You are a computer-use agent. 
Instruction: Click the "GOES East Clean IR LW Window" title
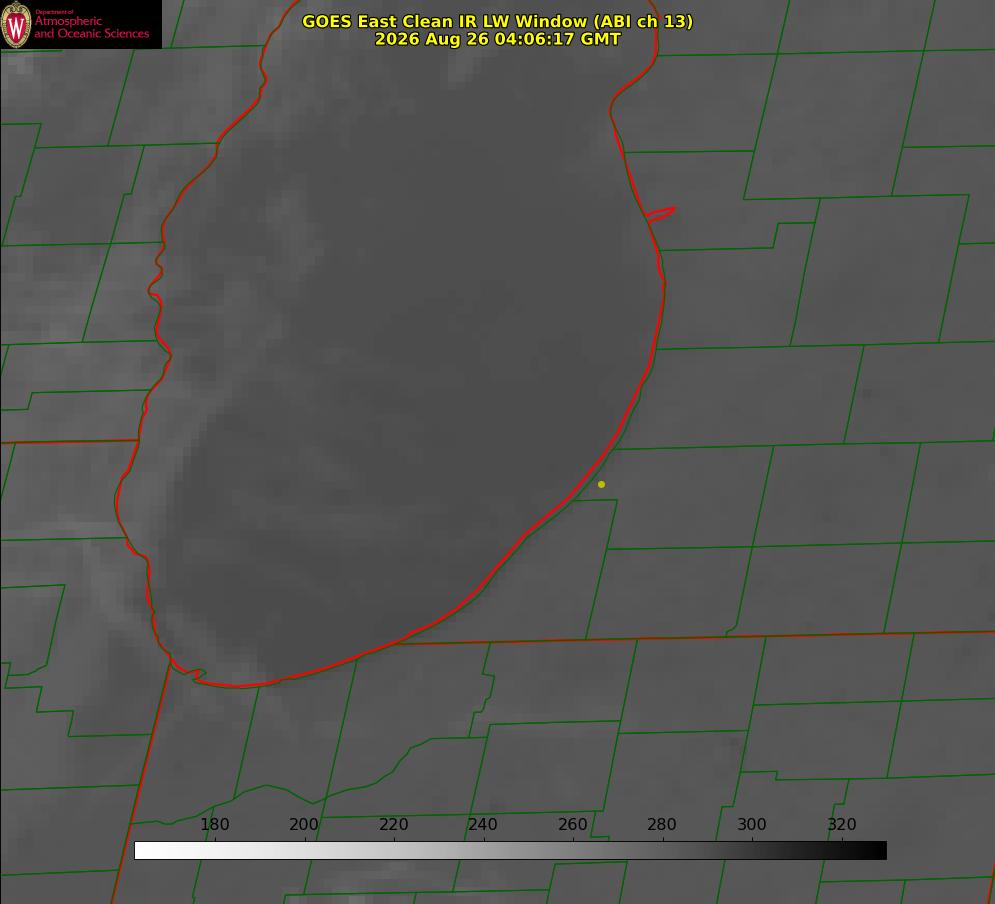click(x=444, y=21)
